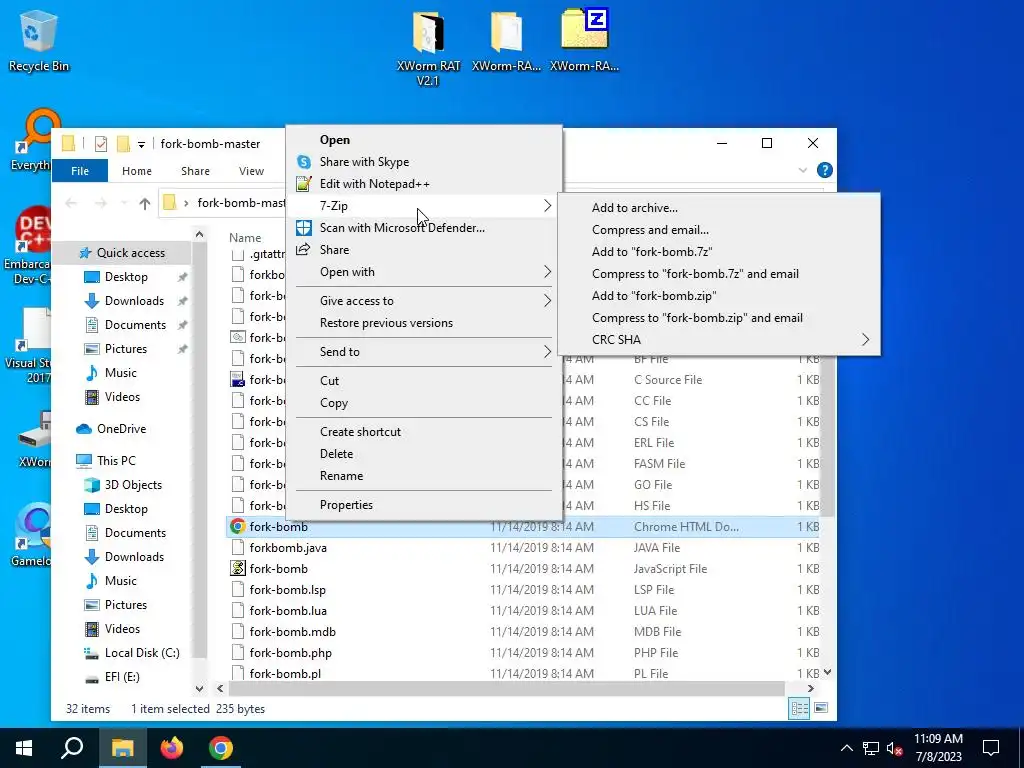The height and width of the screenshot is (768, 1024).
Task: Expand the Open with submenu arrow
Action: click(547, 272)
